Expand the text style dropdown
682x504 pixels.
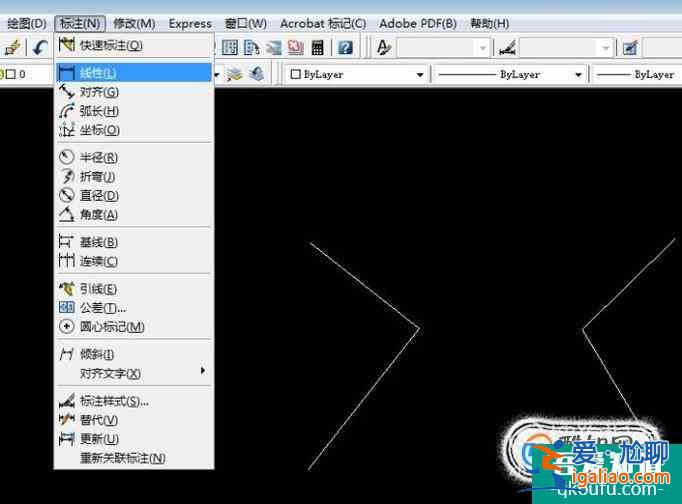pyautogui.click(x=482, y=48)
